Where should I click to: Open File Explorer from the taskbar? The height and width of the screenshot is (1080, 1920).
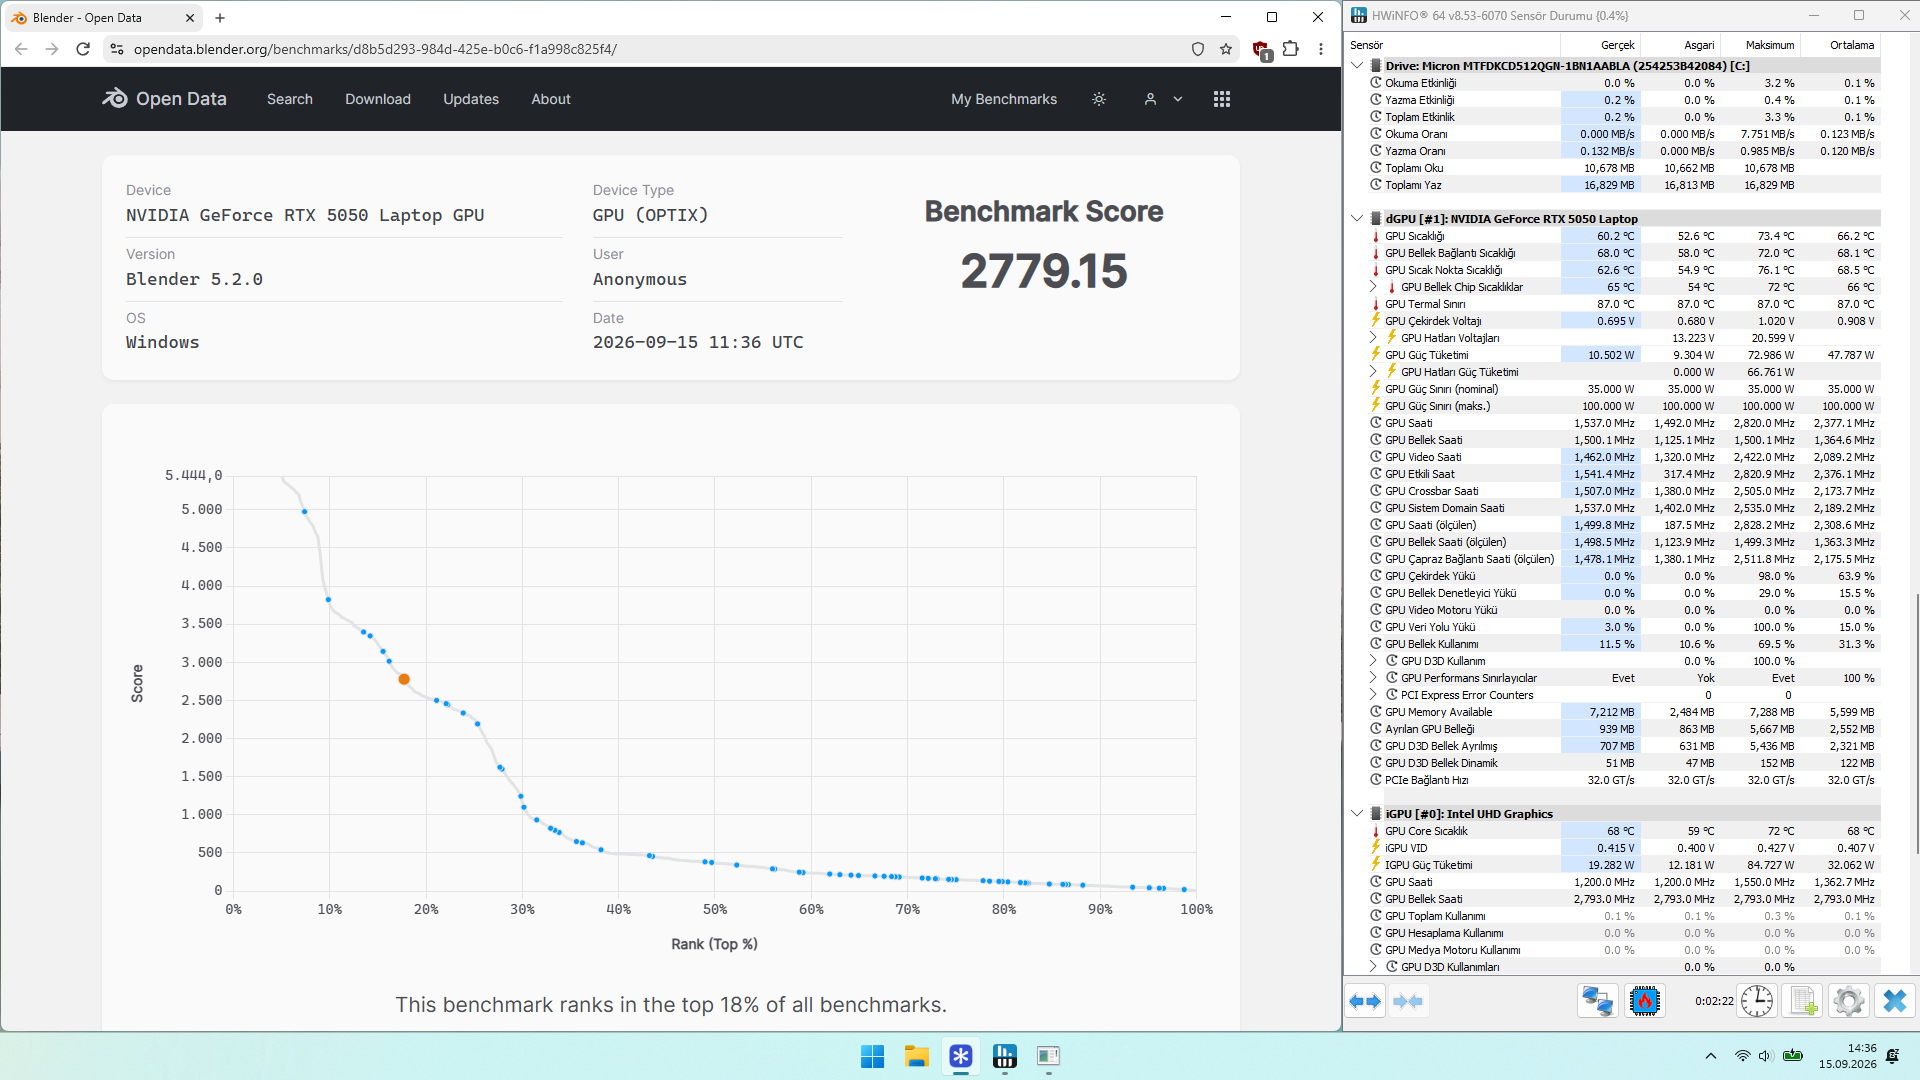[917, 1056]
